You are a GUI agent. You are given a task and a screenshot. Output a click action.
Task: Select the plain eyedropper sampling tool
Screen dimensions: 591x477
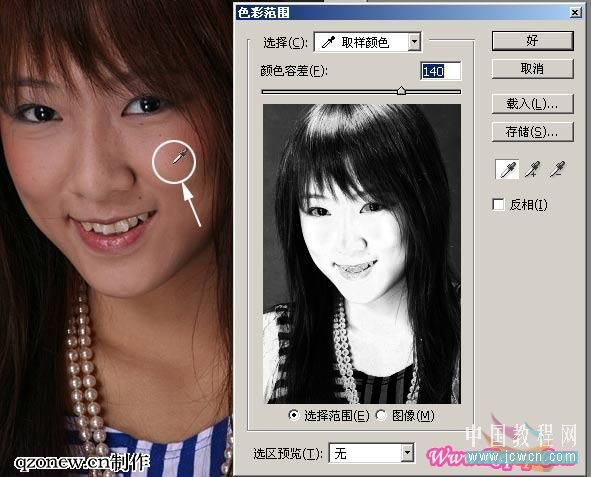[507, 169]
